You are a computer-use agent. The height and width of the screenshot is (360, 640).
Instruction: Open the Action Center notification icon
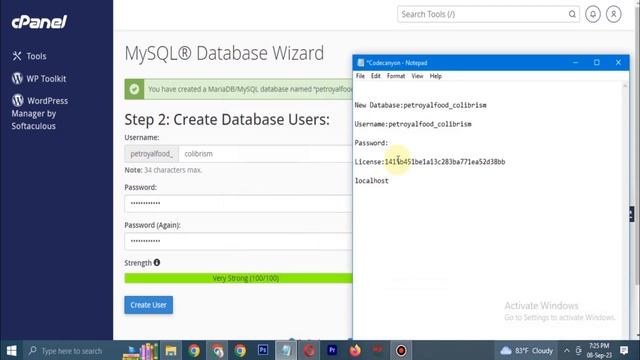624,350
